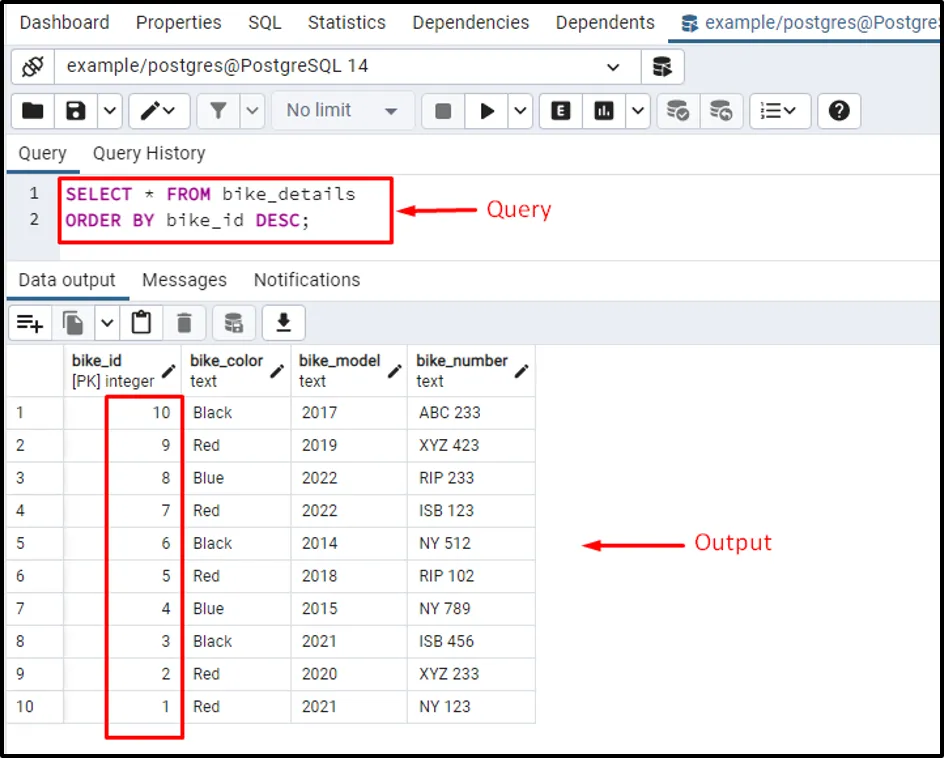Expand the Execute options dropdown arrow
Image resolution: width=944 pixels, height=758 pixels.
point(520,111)
